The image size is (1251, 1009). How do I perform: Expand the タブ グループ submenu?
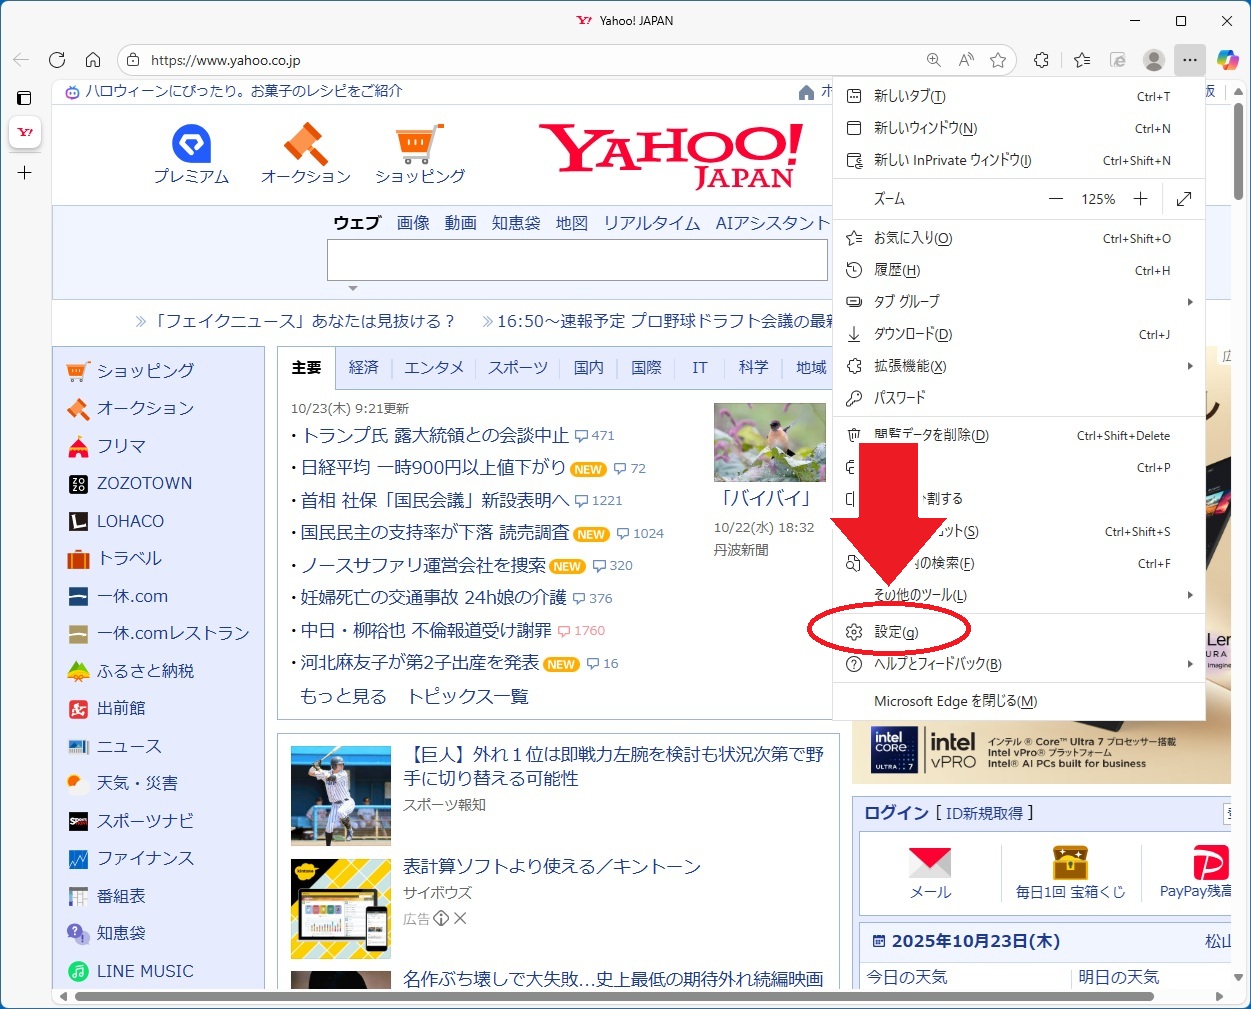[x=1018, y=302]
